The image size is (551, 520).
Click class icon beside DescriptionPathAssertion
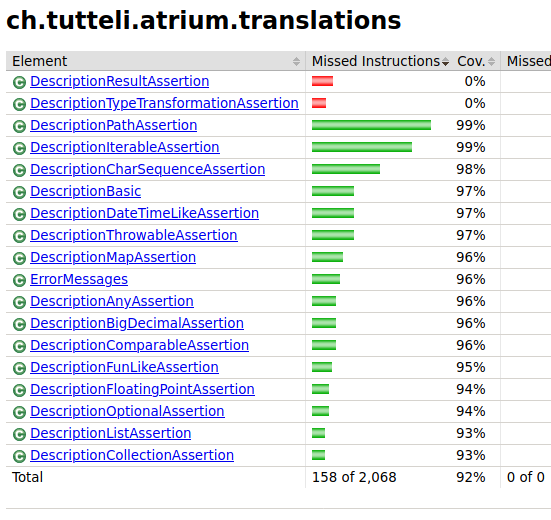tap(19, 126)
